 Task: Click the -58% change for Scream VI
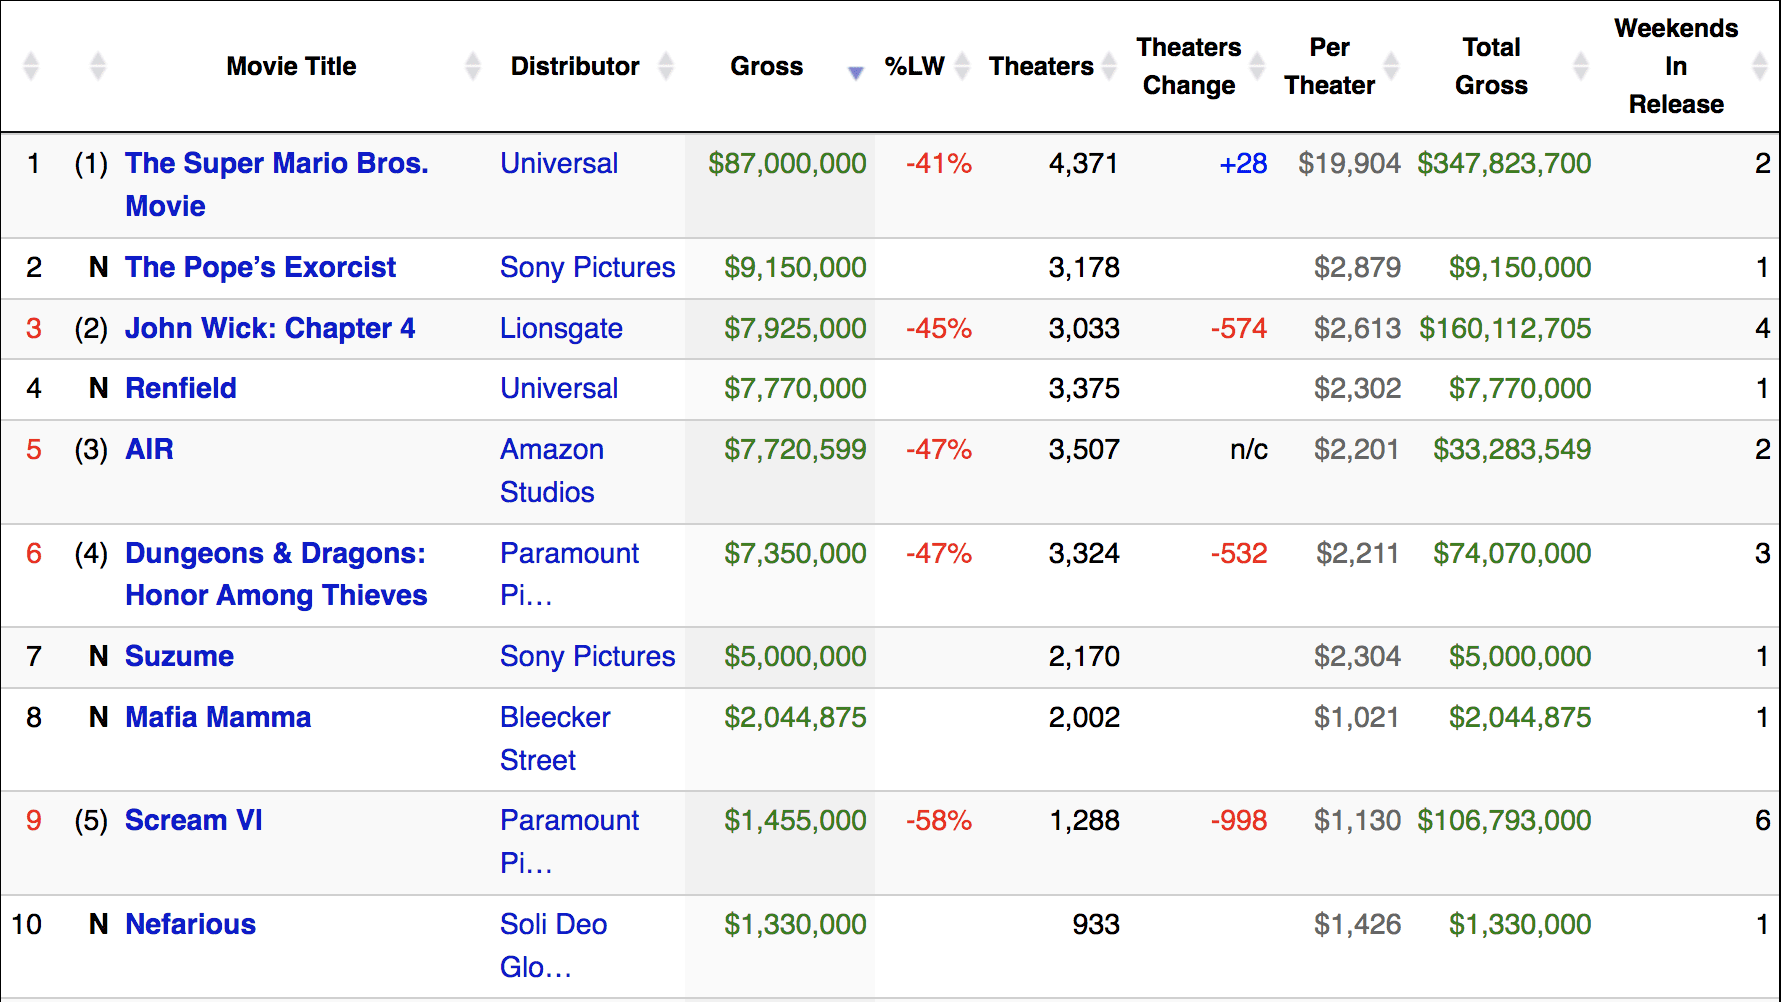(x=938, y=820)
